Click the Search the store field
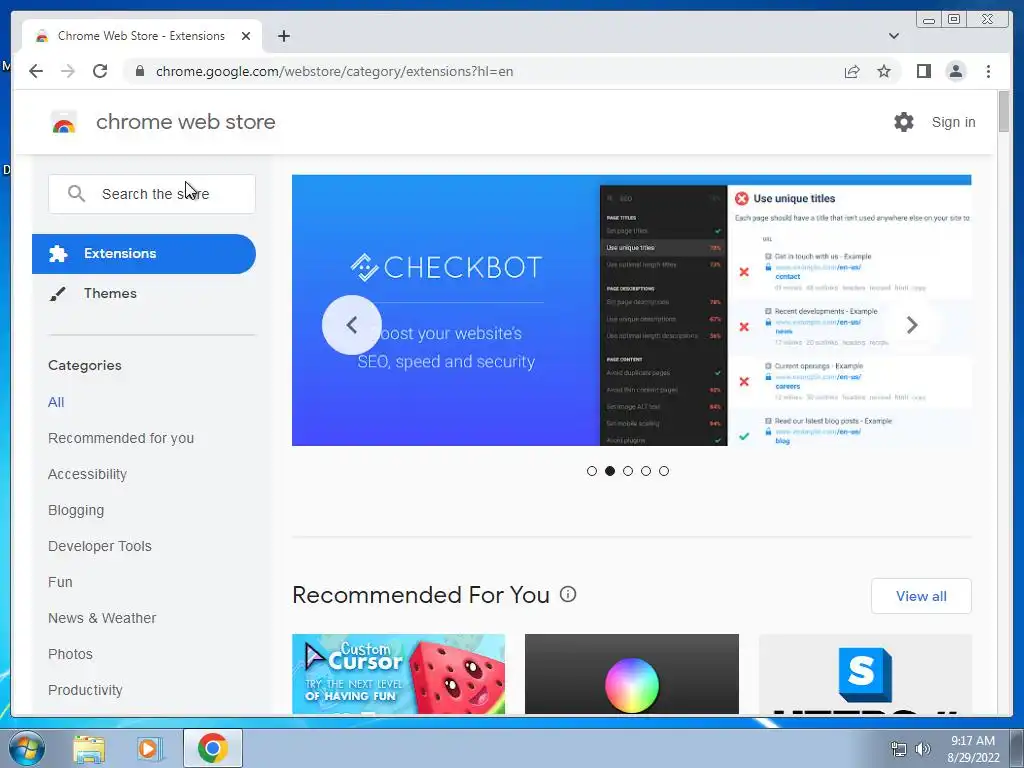This screenshot has height=768, width=1024. (x=152, y=194)
